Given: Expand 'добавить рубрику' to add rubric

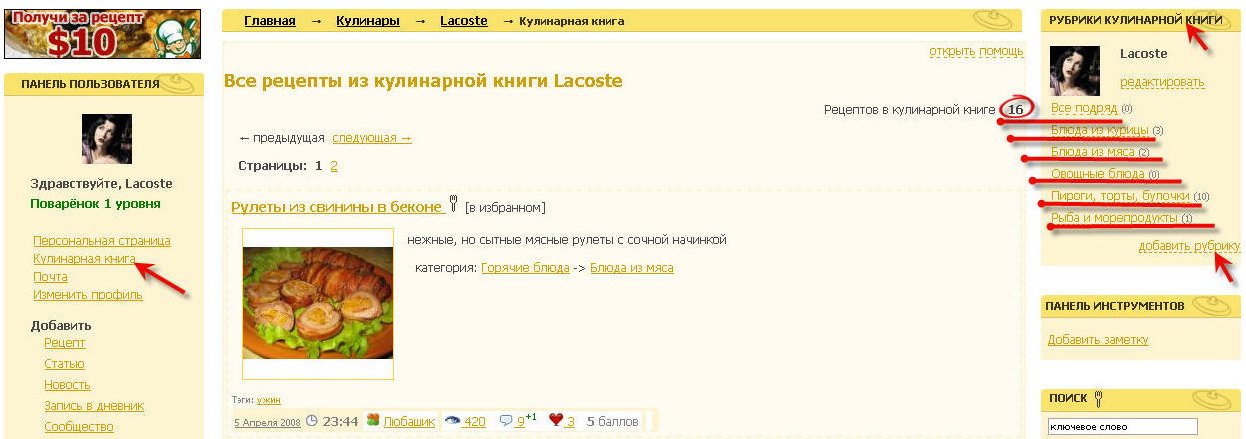Looking at the screenshot, I should pos(1188,246).
